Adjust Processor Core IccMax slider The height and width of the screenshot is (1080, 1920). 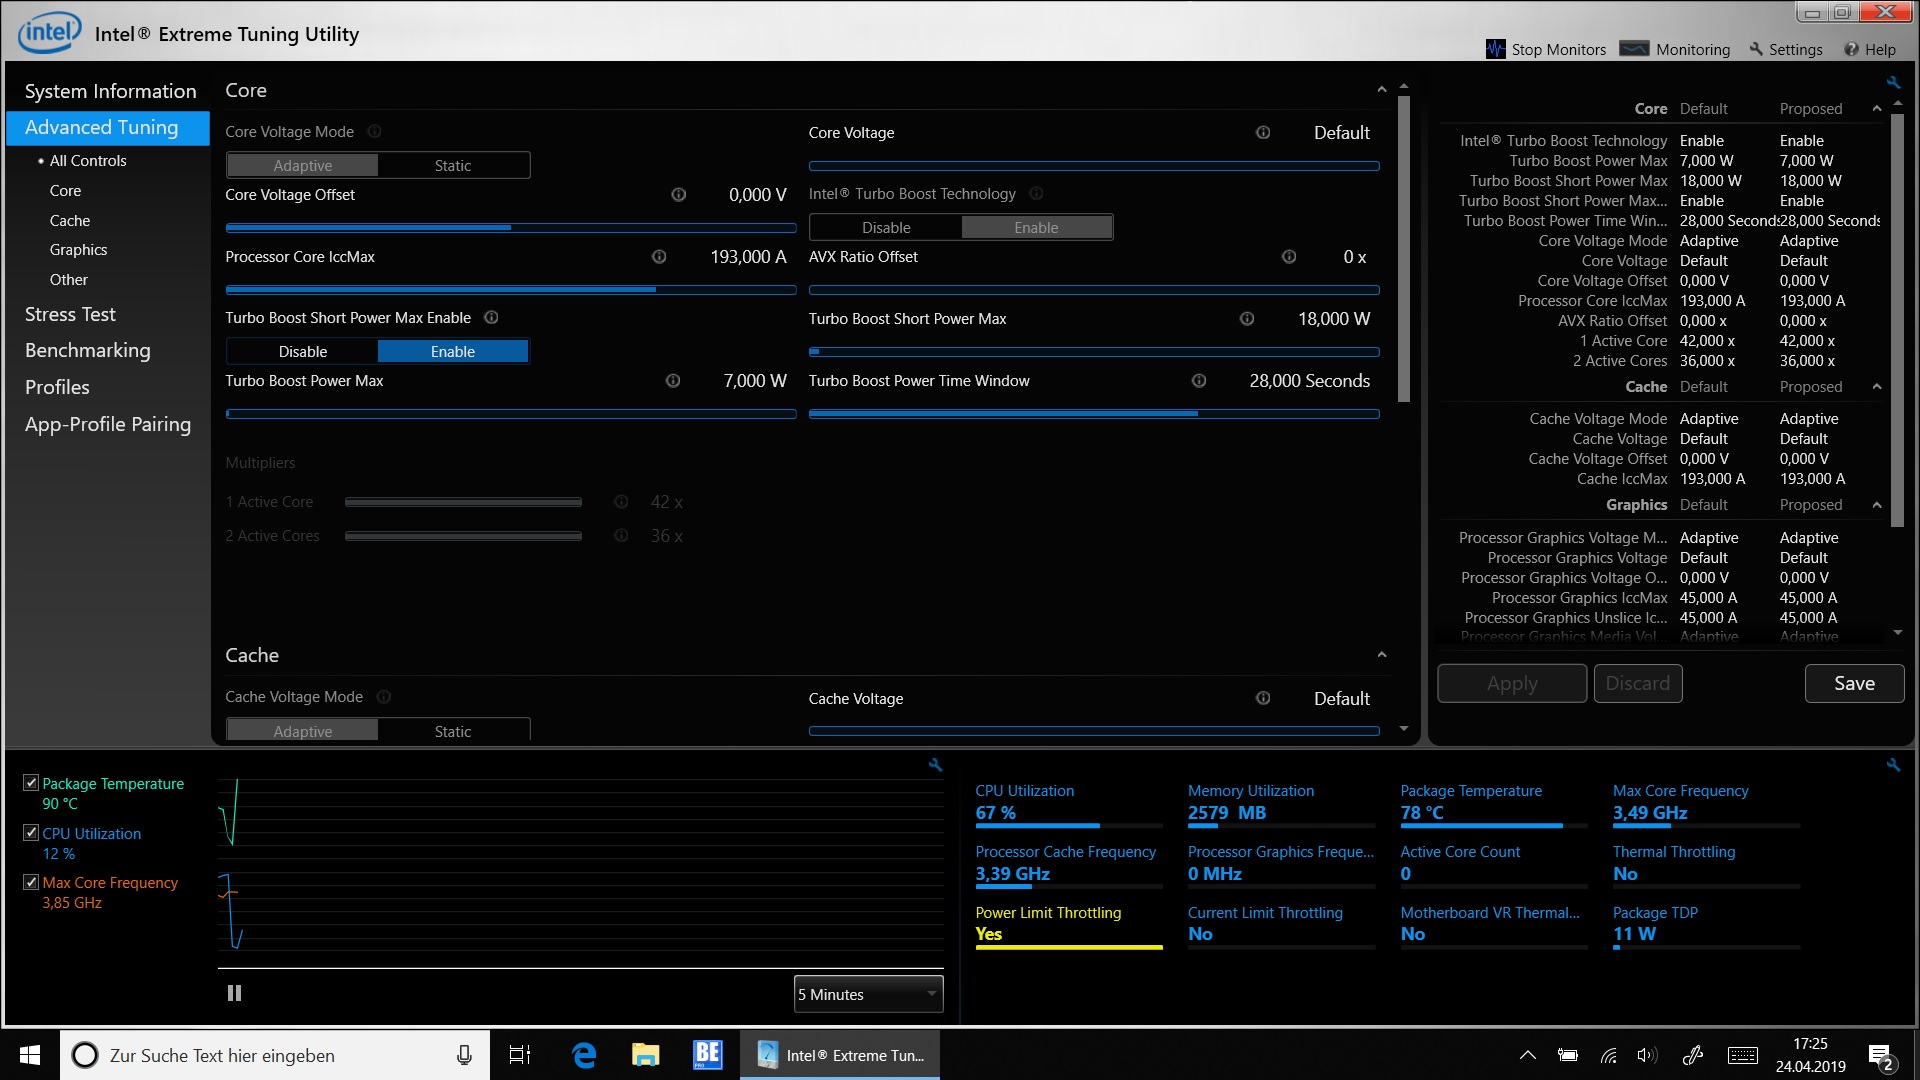pos(511,290)
